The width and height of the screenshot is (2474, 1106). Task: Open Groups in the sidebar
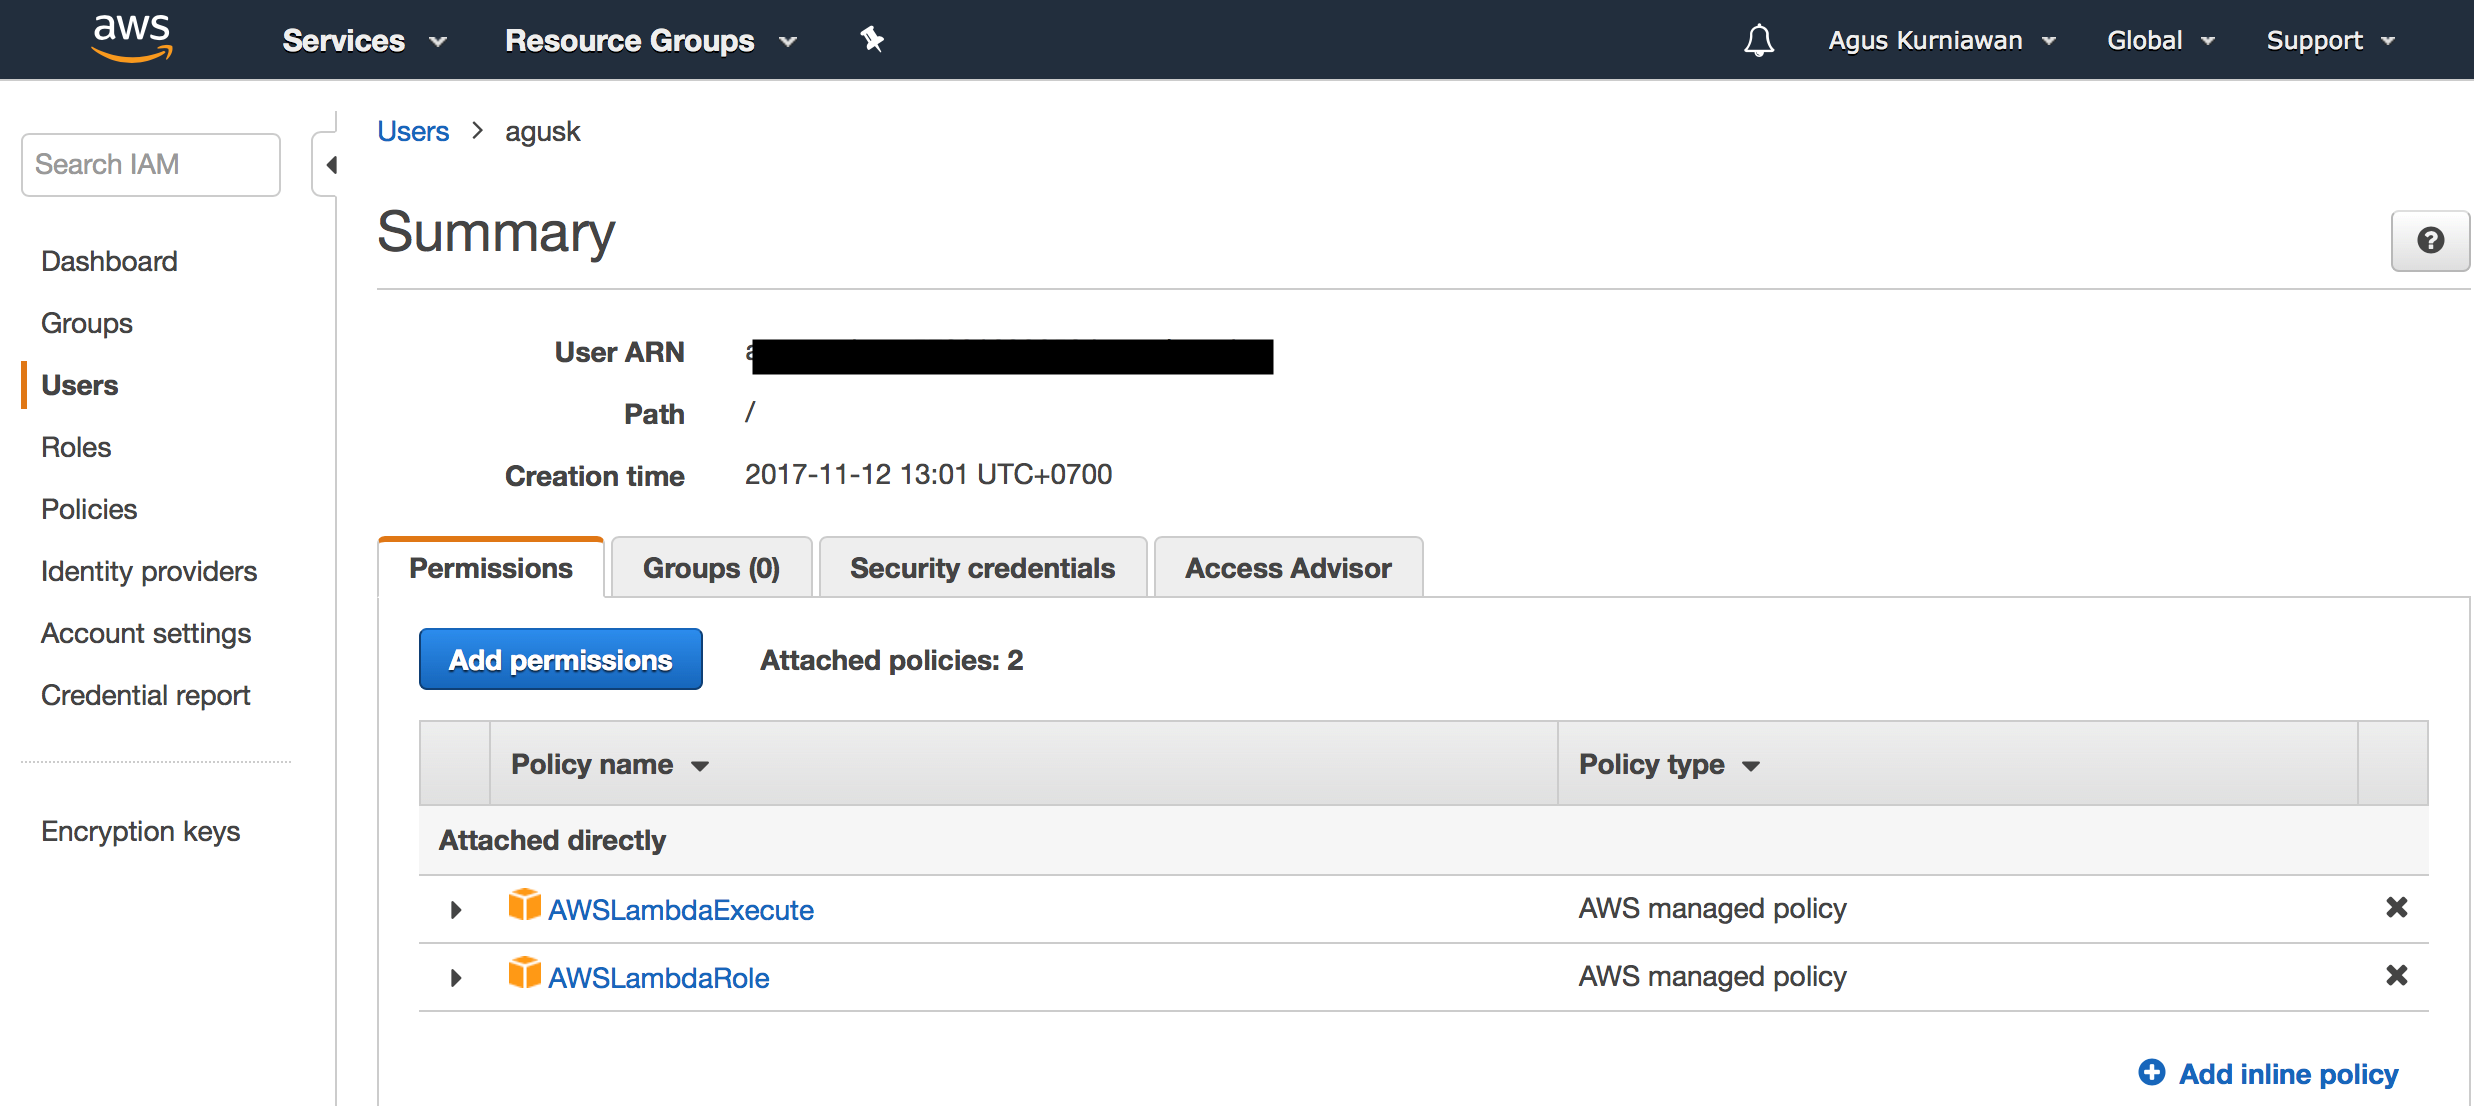coord(87,323)
